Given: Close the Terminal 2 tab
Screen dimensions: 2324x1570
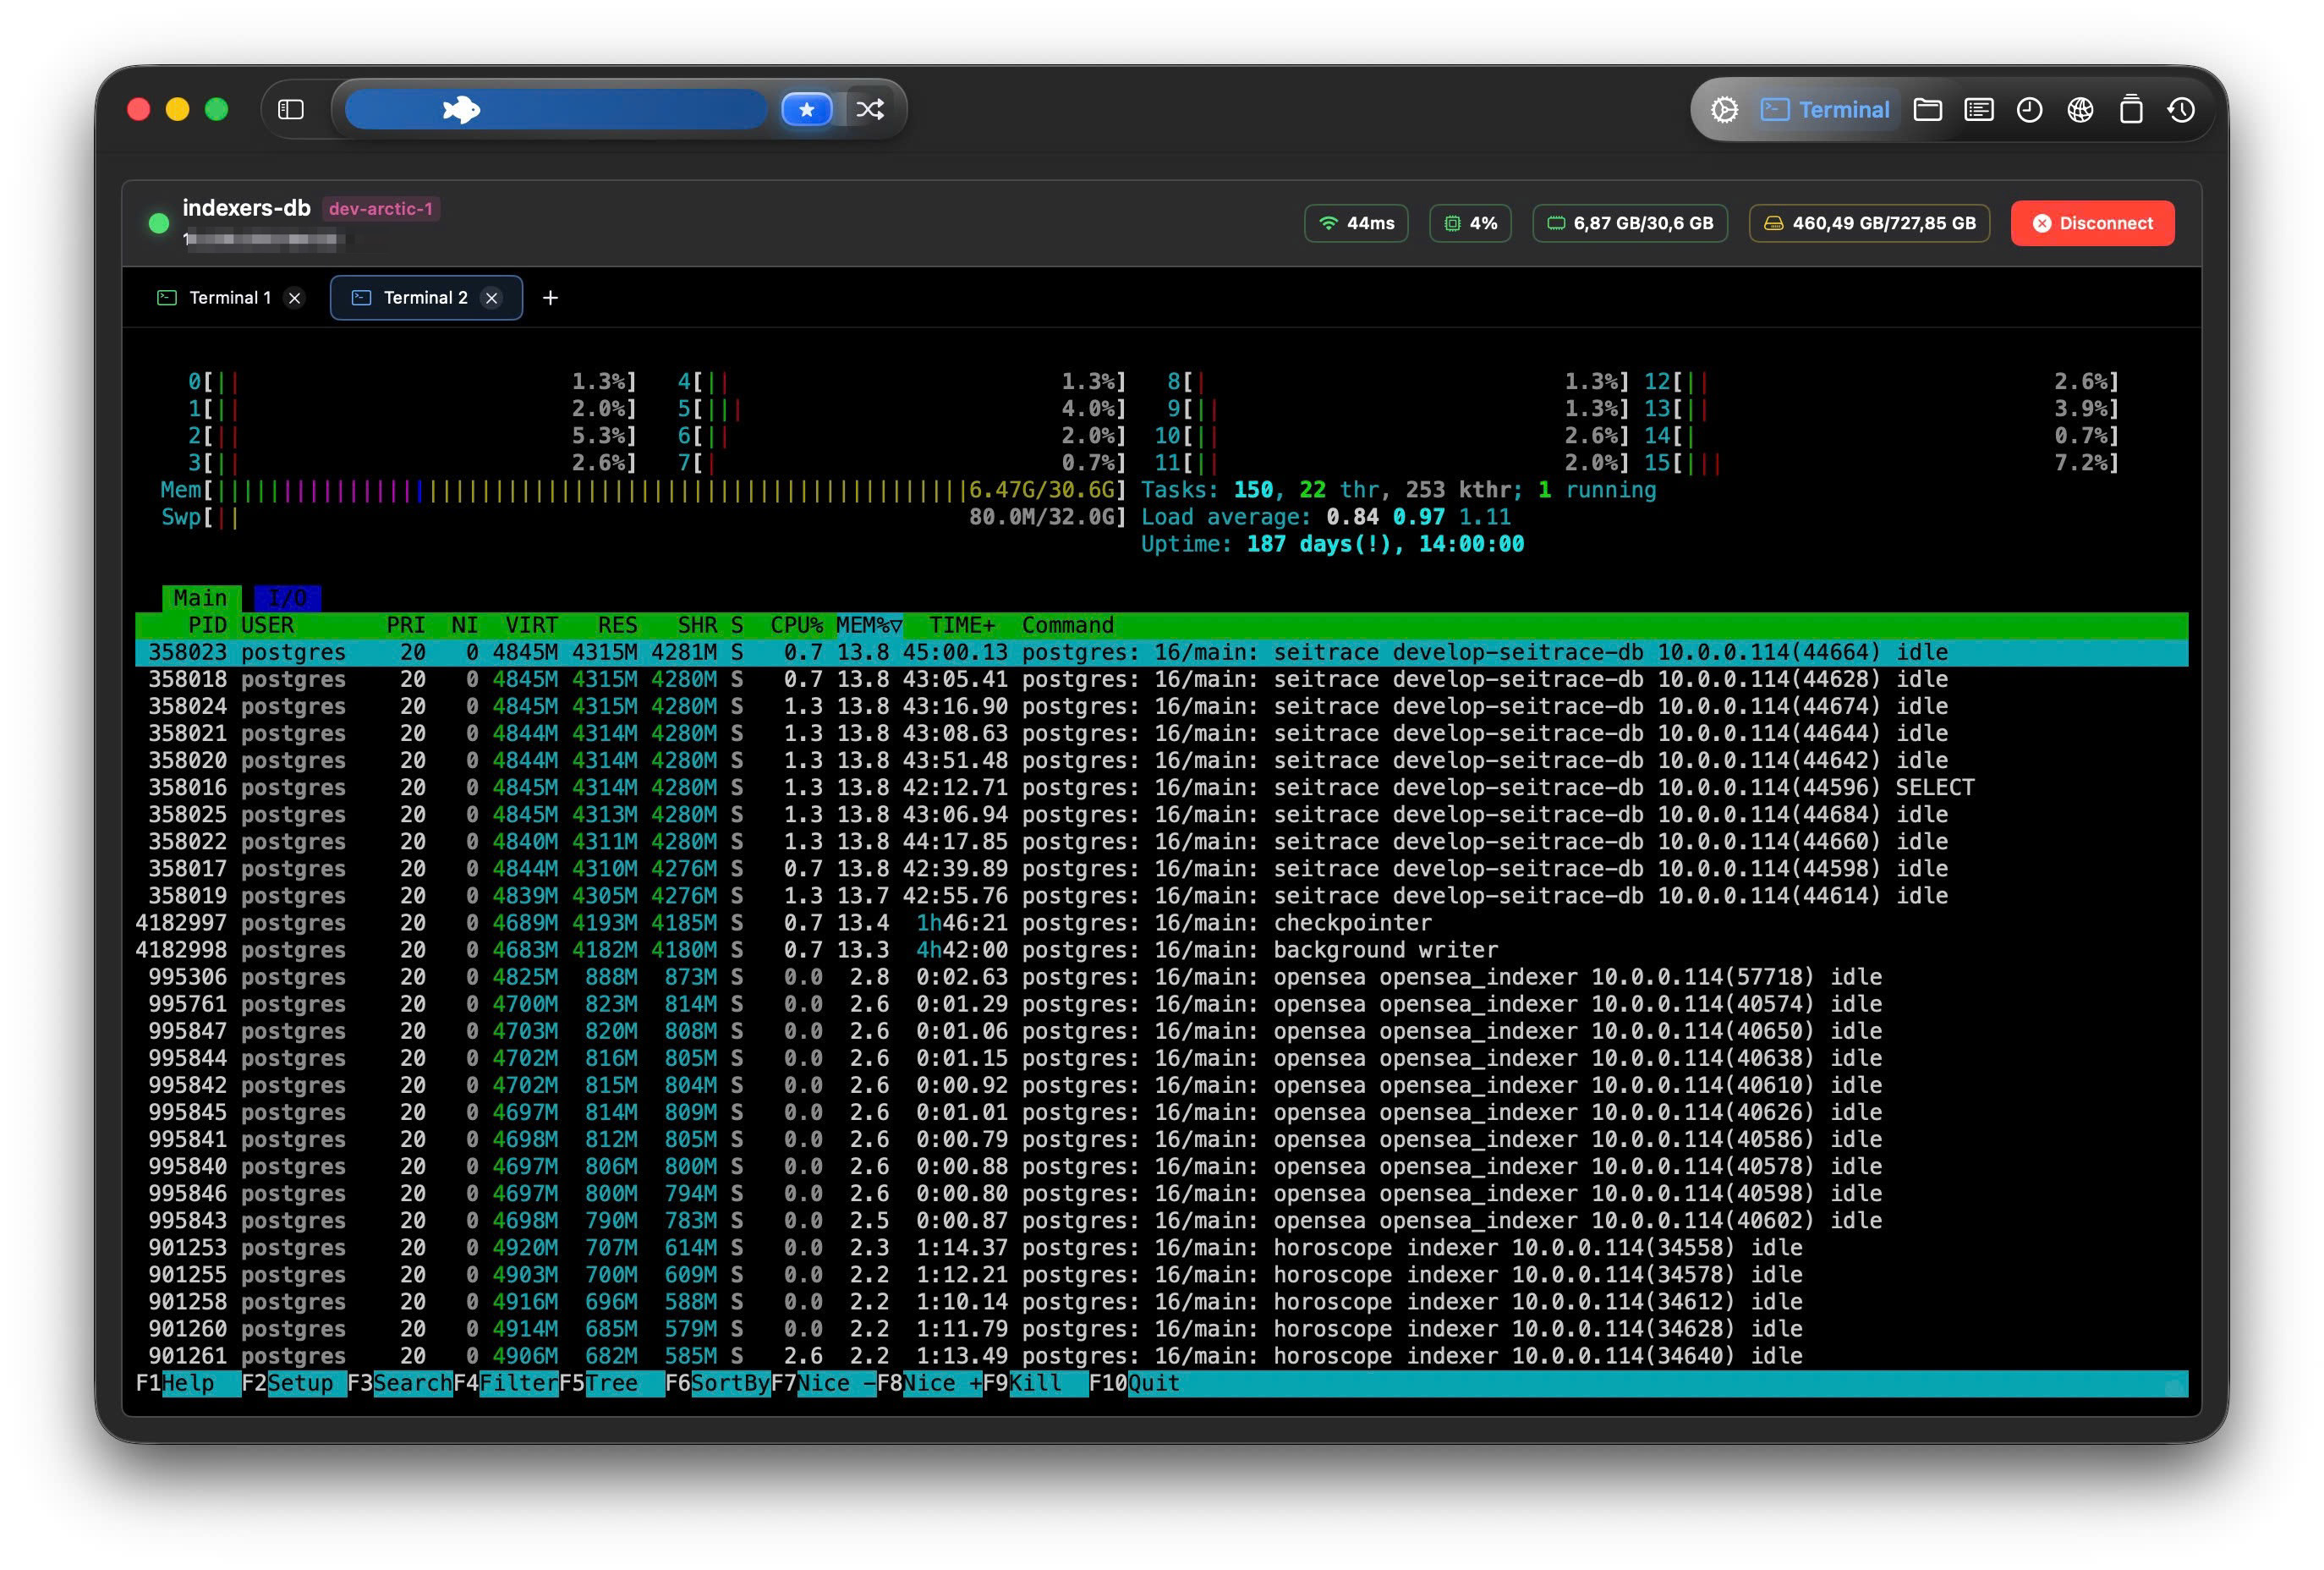Looking at the screenshot, I should click(492, 298).
